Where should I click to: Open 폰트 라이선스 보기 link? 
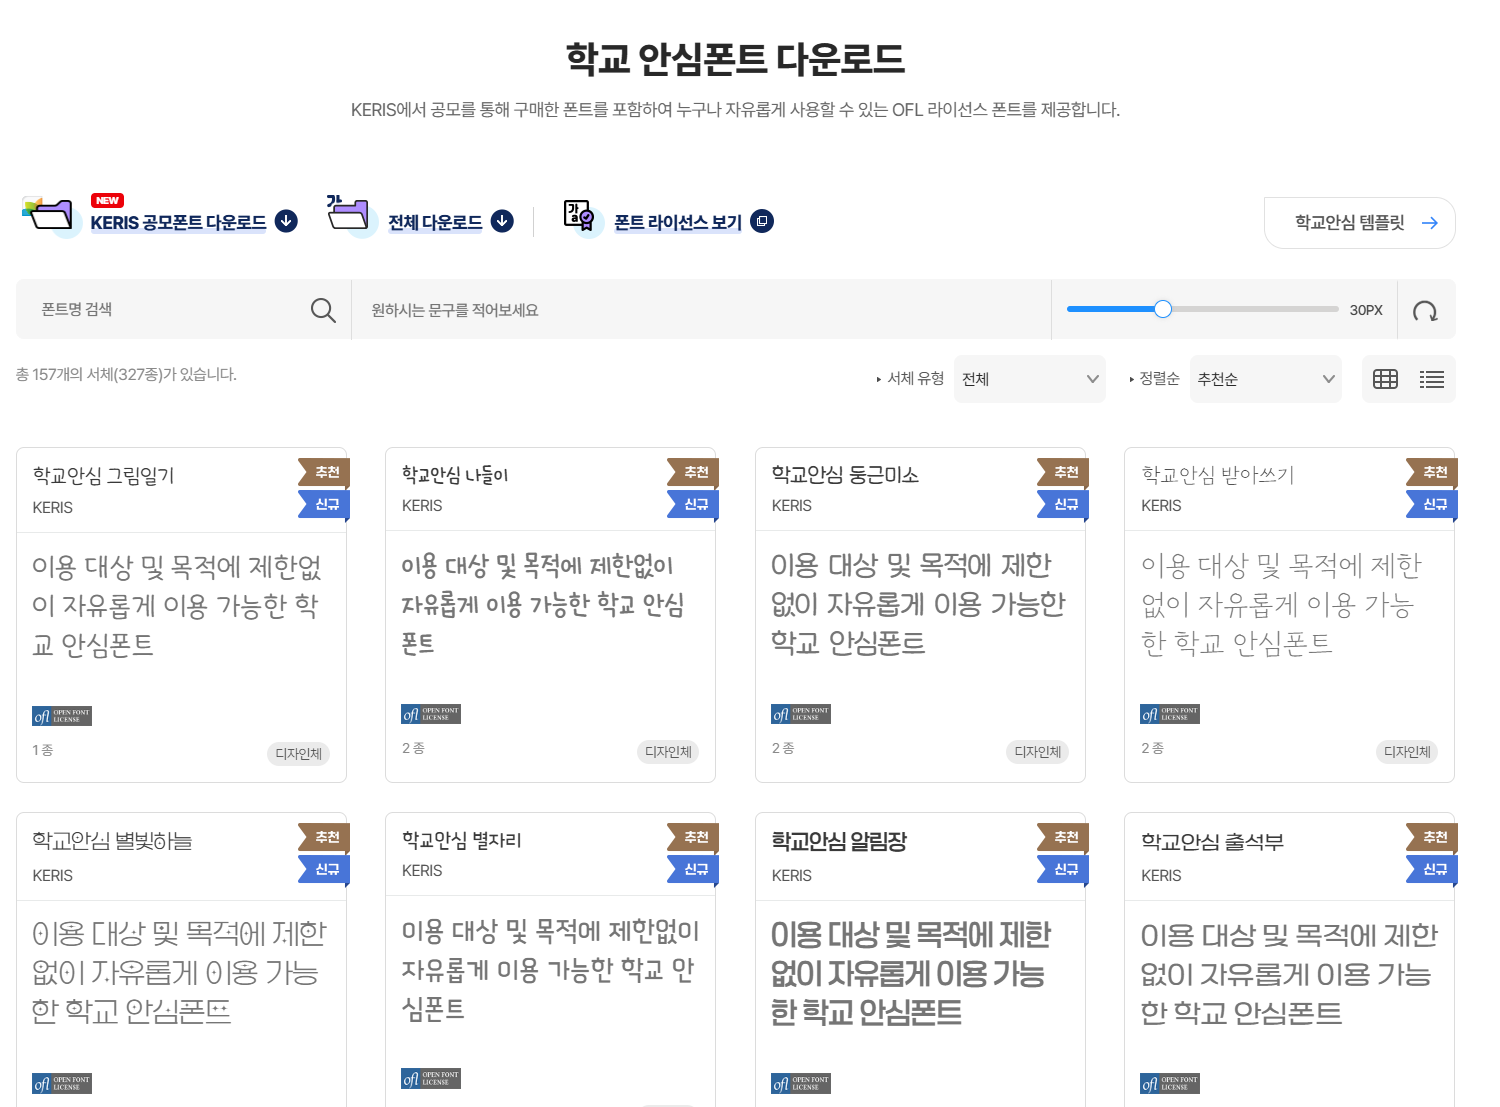678,222
